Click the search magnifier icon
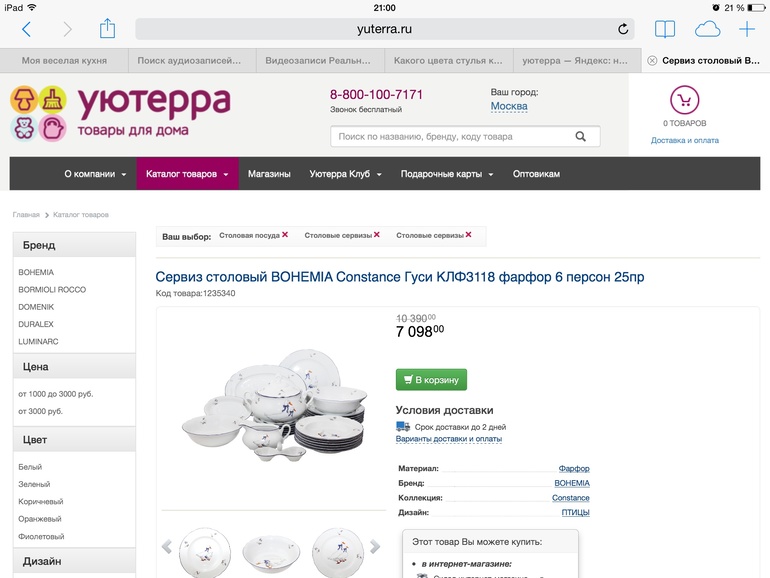 [580, 137]
